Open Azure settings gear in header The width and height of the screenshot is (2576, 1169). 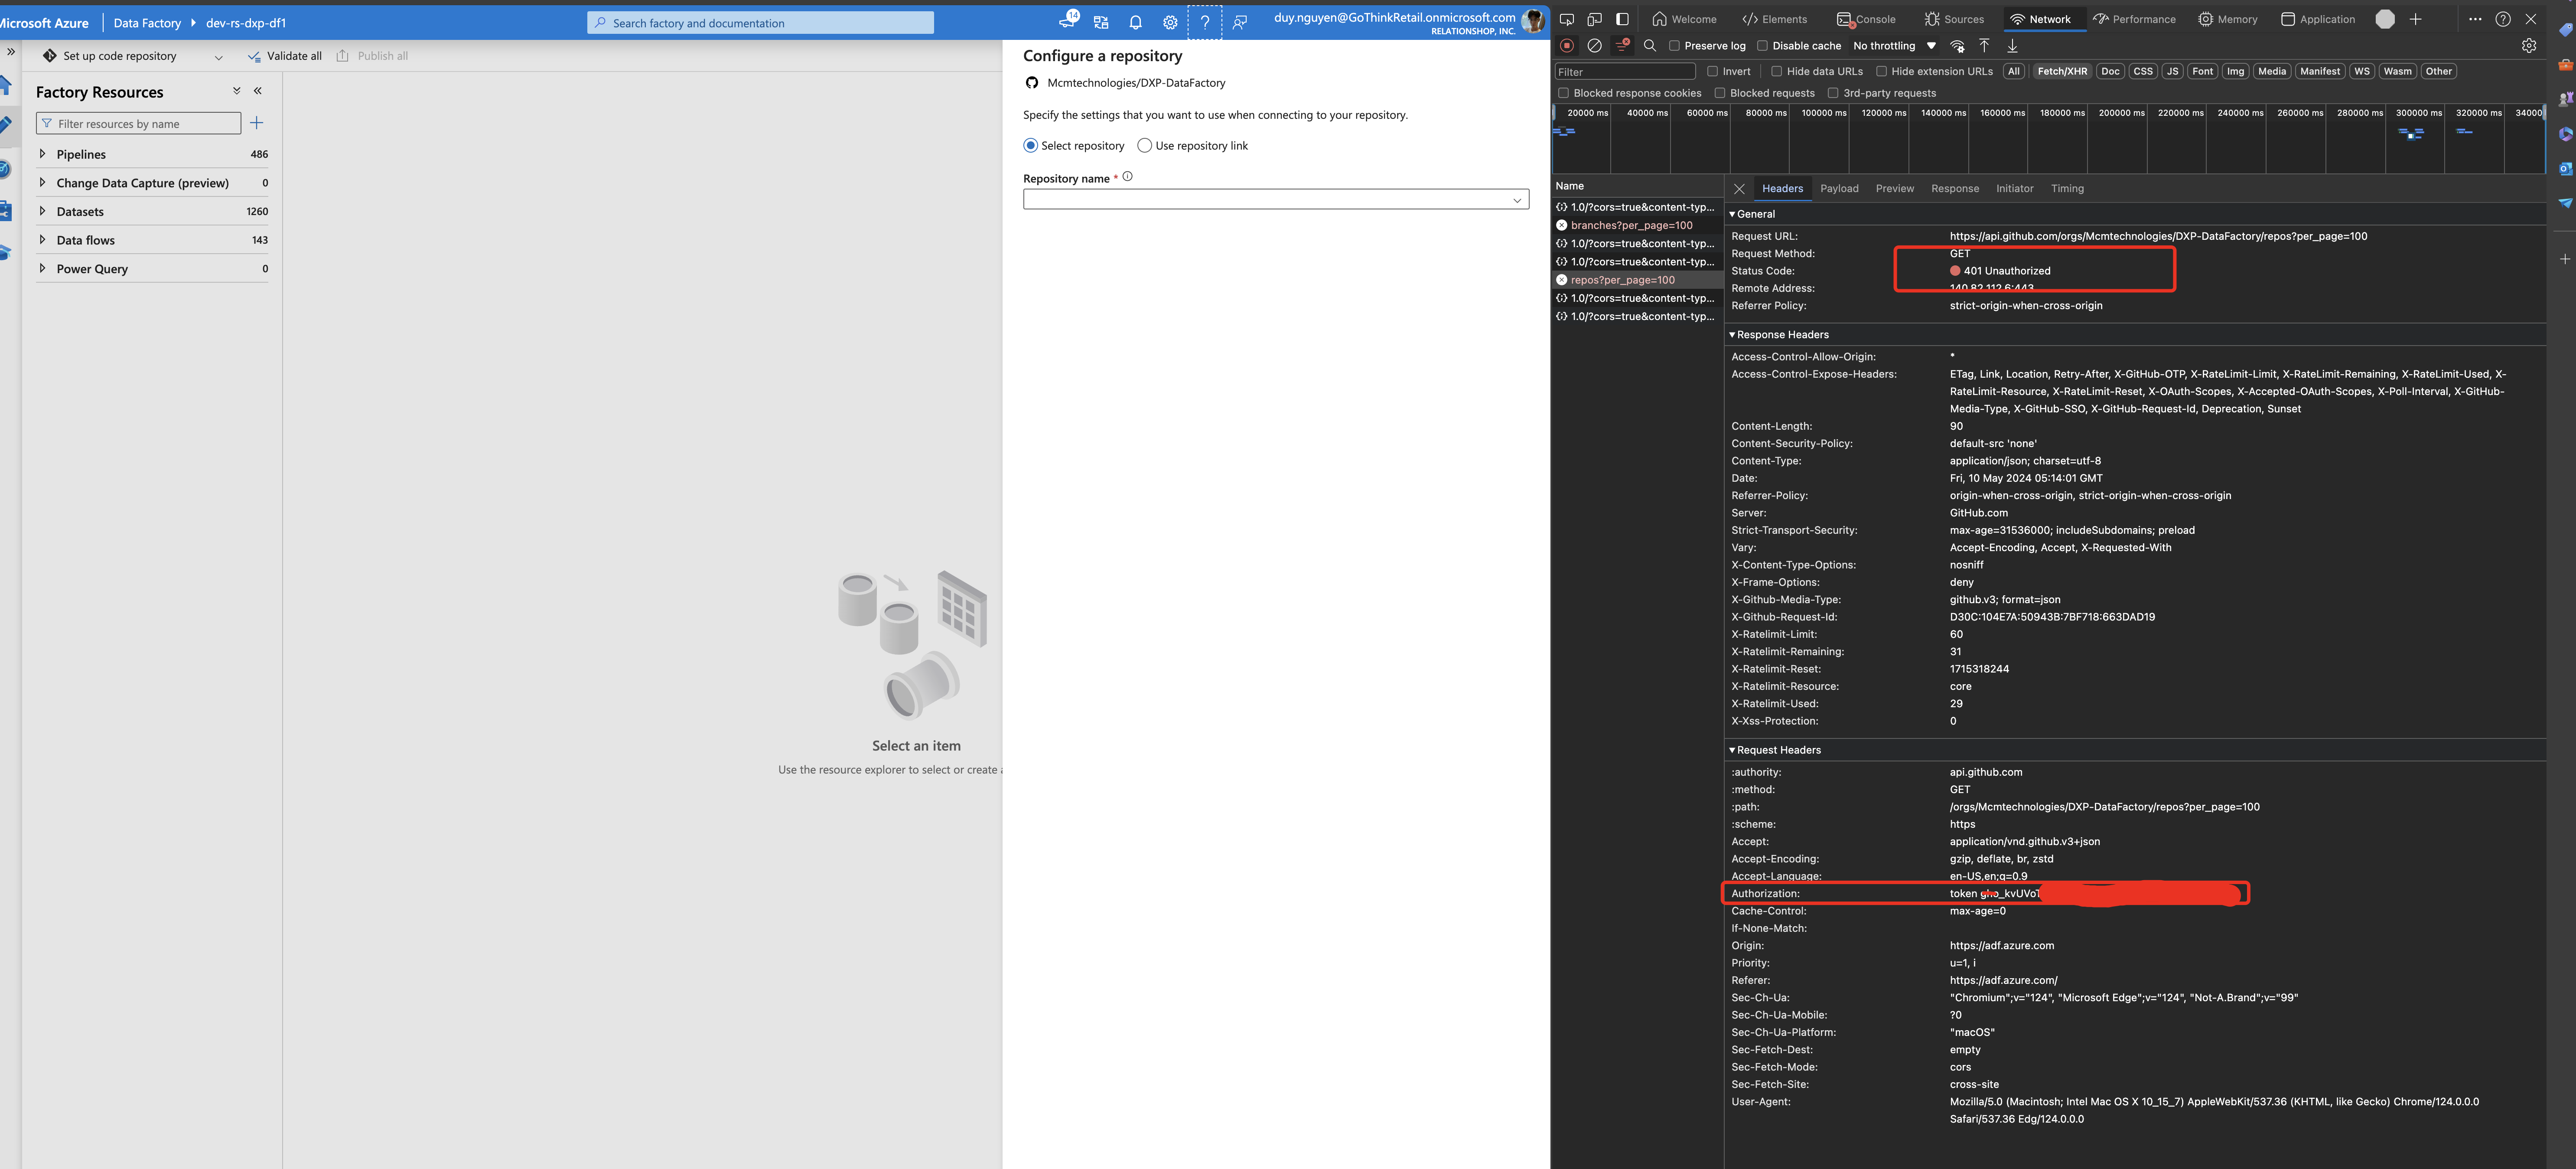(x=1170, y=23)
